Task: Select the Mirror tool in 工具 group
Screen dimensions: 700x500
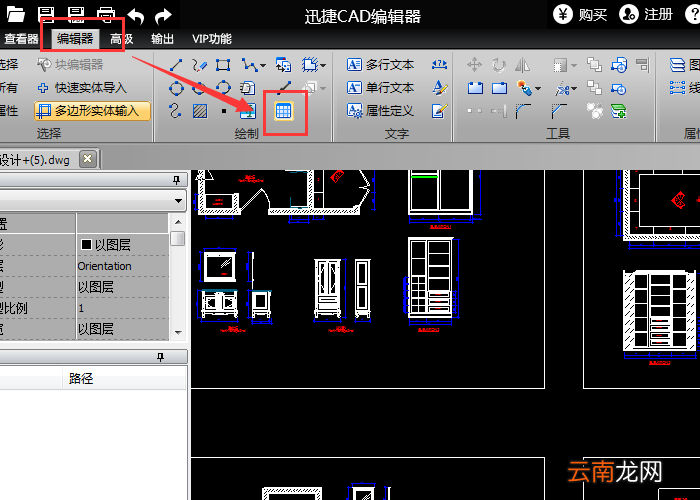Action: point(522,65)
